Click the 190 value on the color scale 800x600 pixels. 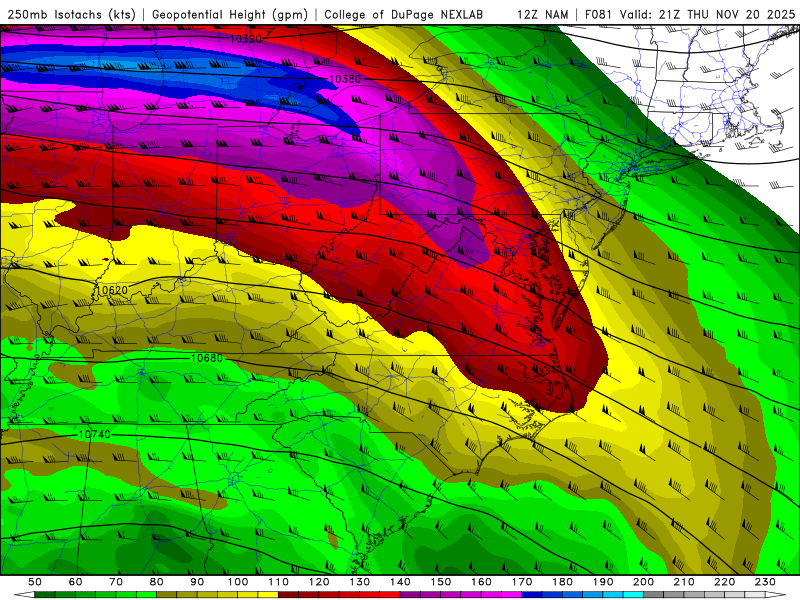pyautogui.click(x=603, y=582)
